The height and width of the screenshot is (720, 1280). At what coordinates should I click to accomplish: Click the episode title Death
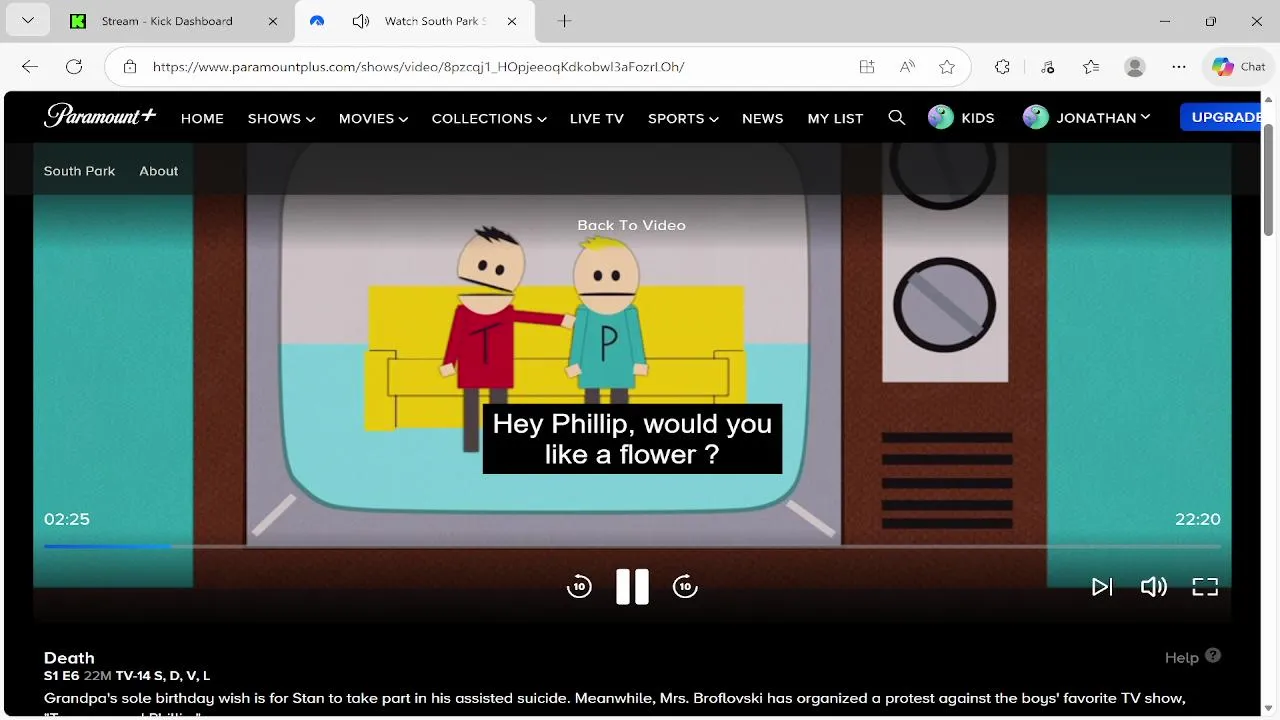point(69,657)
